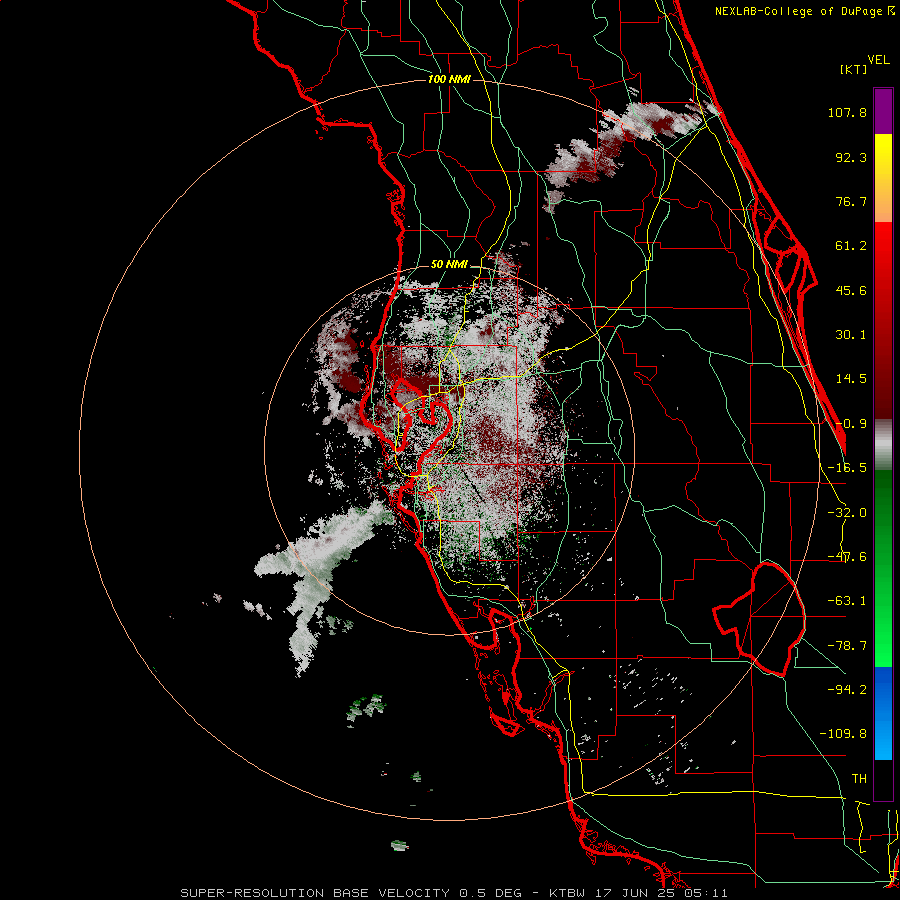The height and width of the screenshot is (900, 900).
Task: Click the 50 NMI range ring label
Action: tap(449, 265)
